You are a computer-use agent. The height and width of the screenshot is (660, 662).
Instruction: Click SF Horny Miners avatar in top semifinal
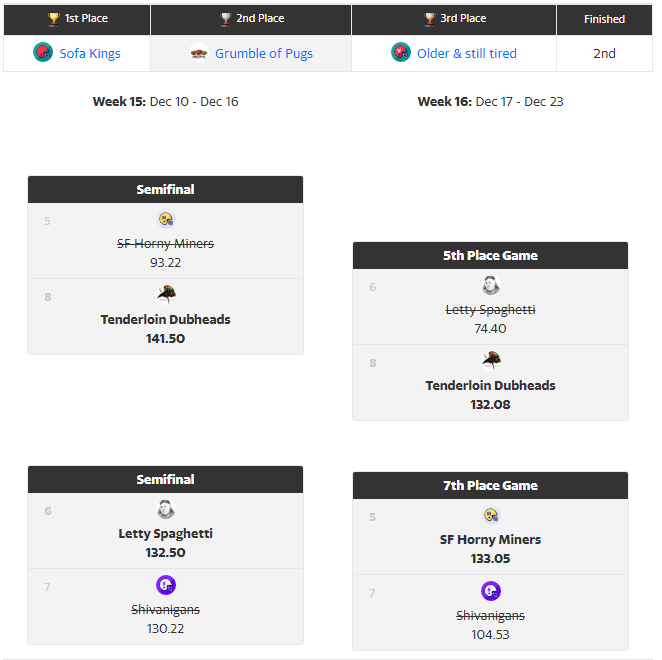[166, 220]
